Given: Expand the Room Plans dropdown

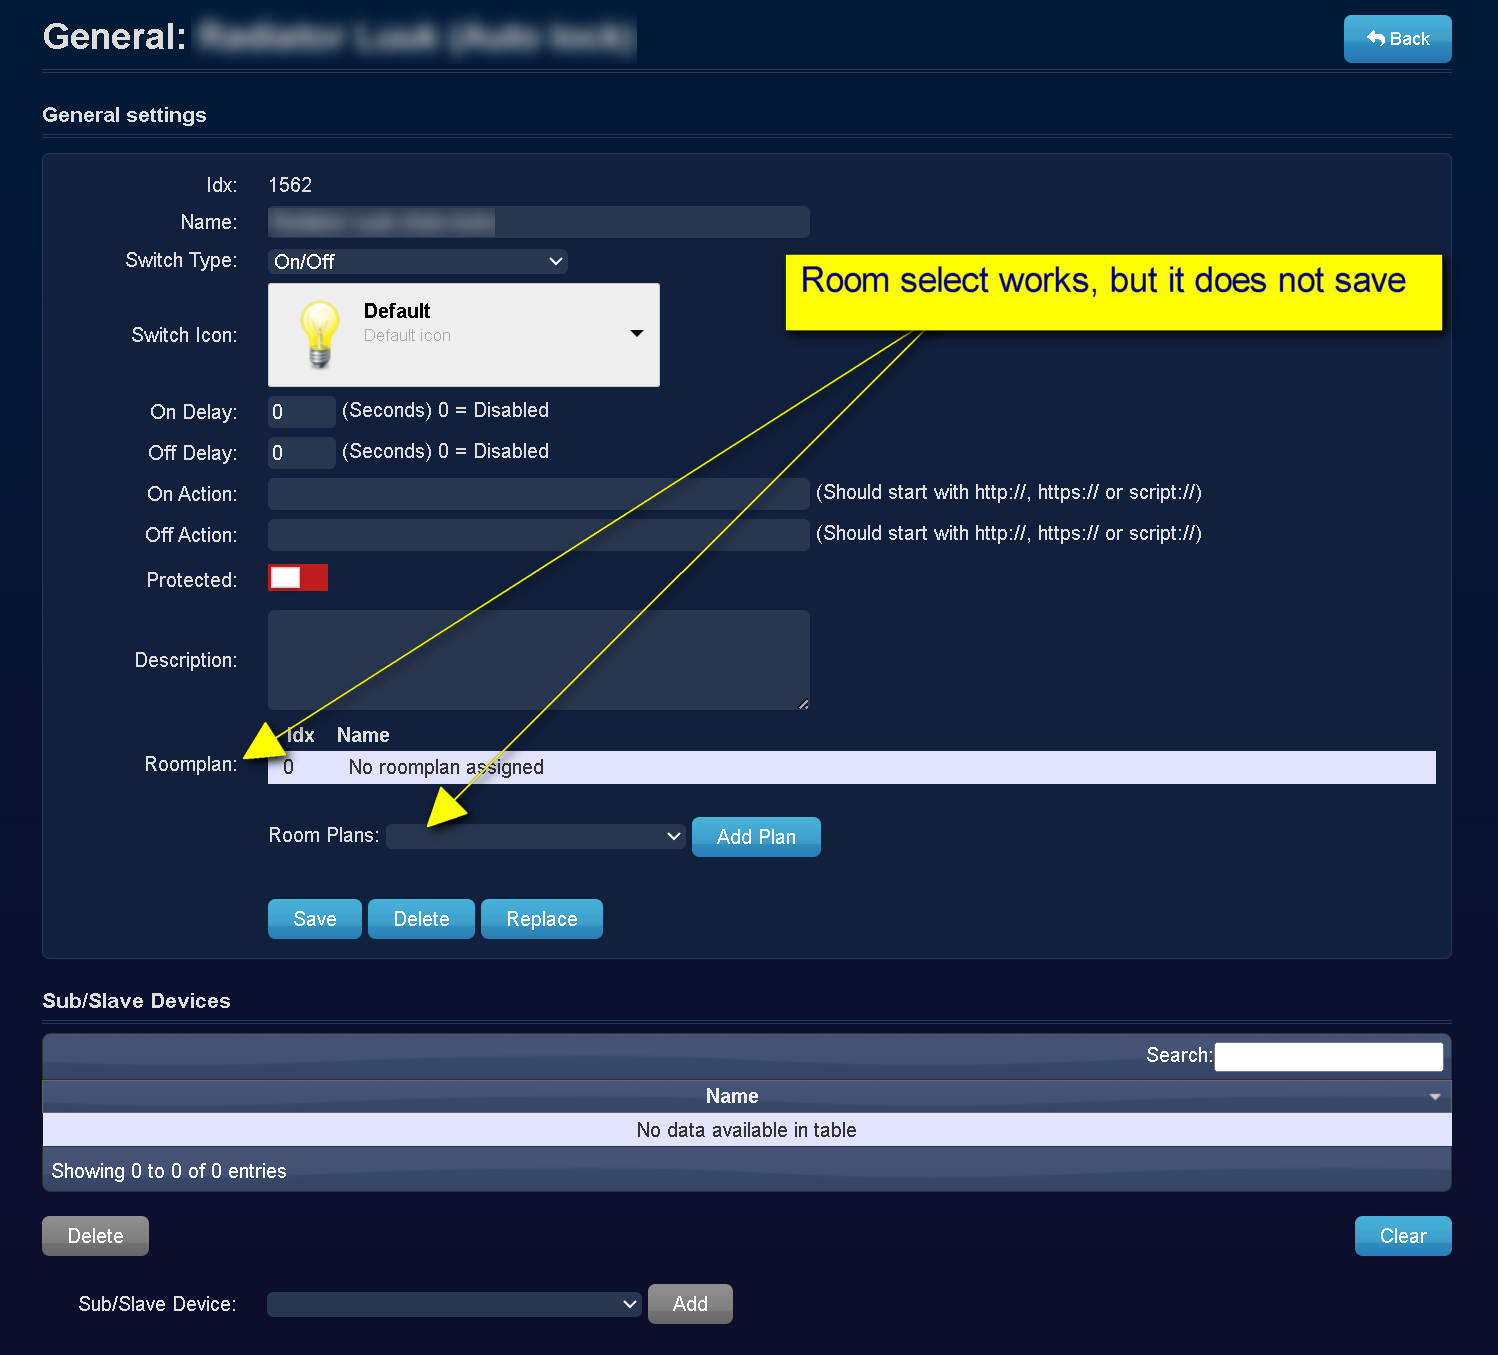Looking at the screenshot, I should click(535, 836).
